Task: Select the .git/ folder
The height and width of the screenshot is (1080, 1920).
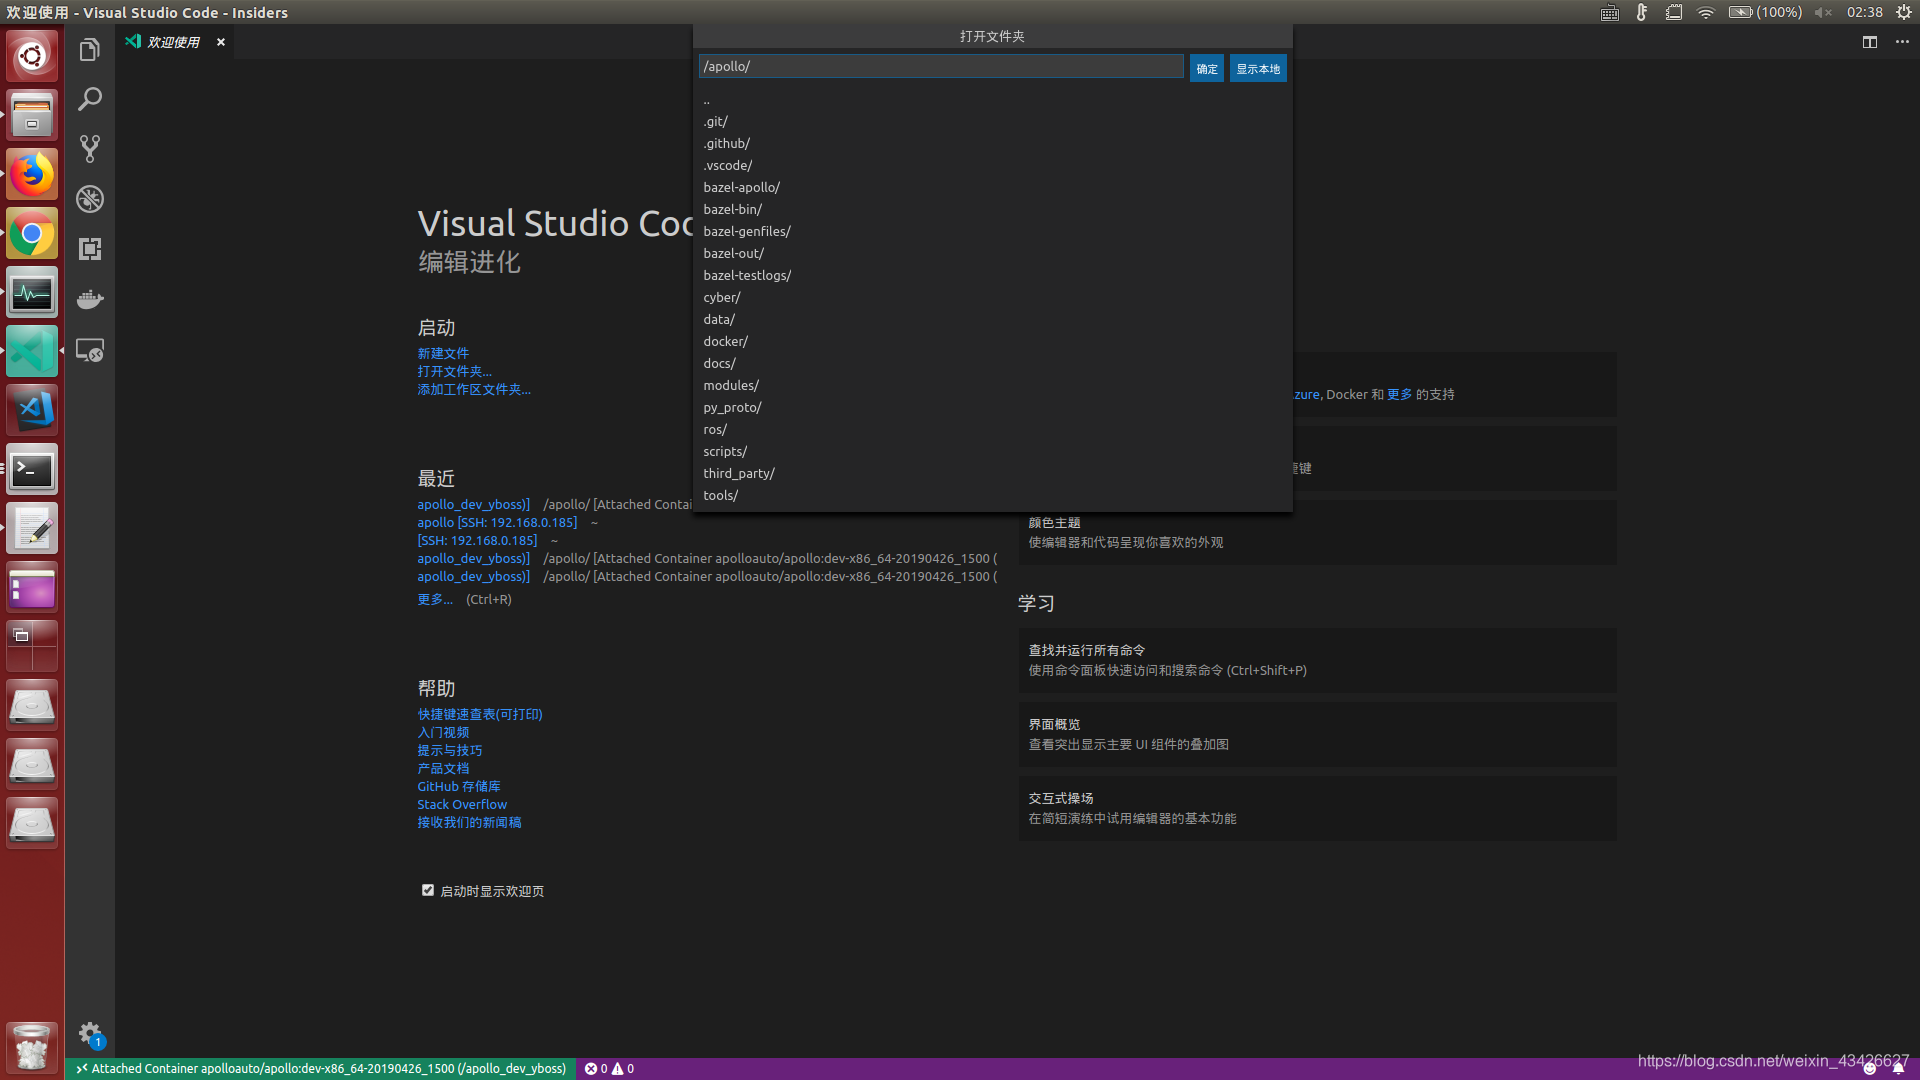Action: 993,122
